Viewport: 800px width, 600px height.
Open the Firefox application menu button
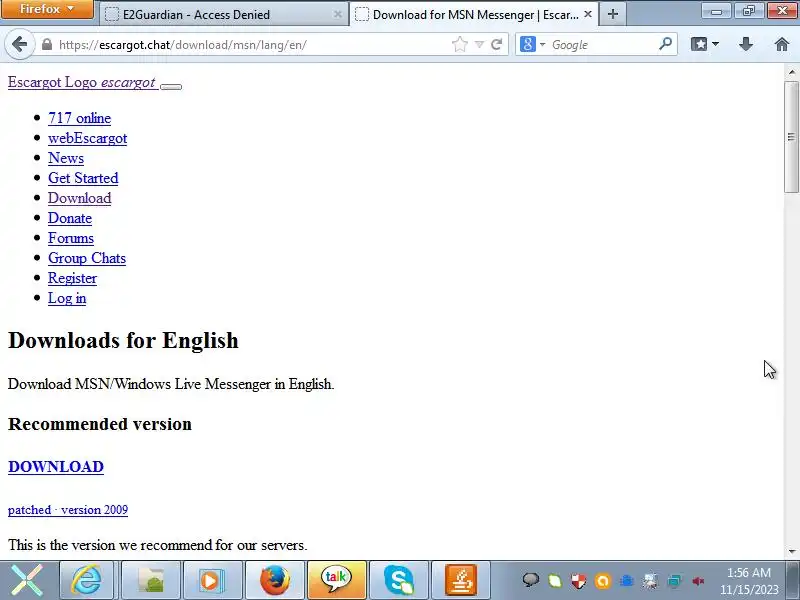[x=47, y=9]
